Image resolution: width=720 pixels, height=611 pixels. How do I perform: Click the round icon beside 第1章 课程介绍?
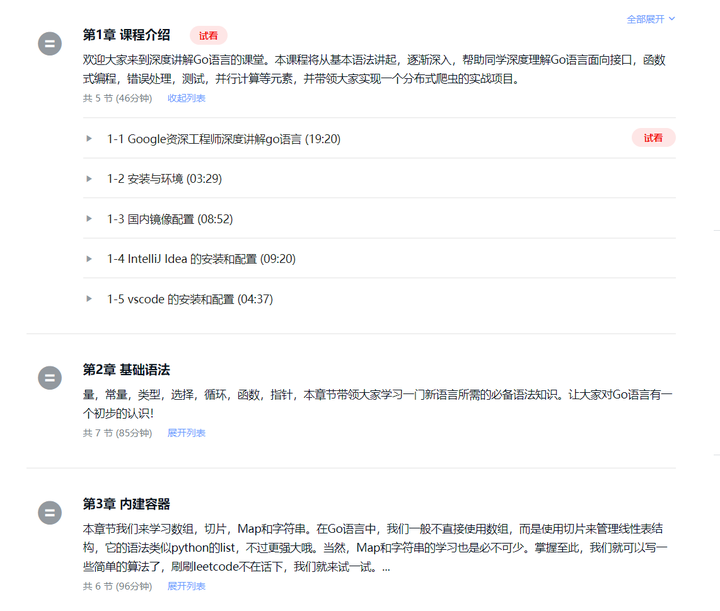point(50,44)
